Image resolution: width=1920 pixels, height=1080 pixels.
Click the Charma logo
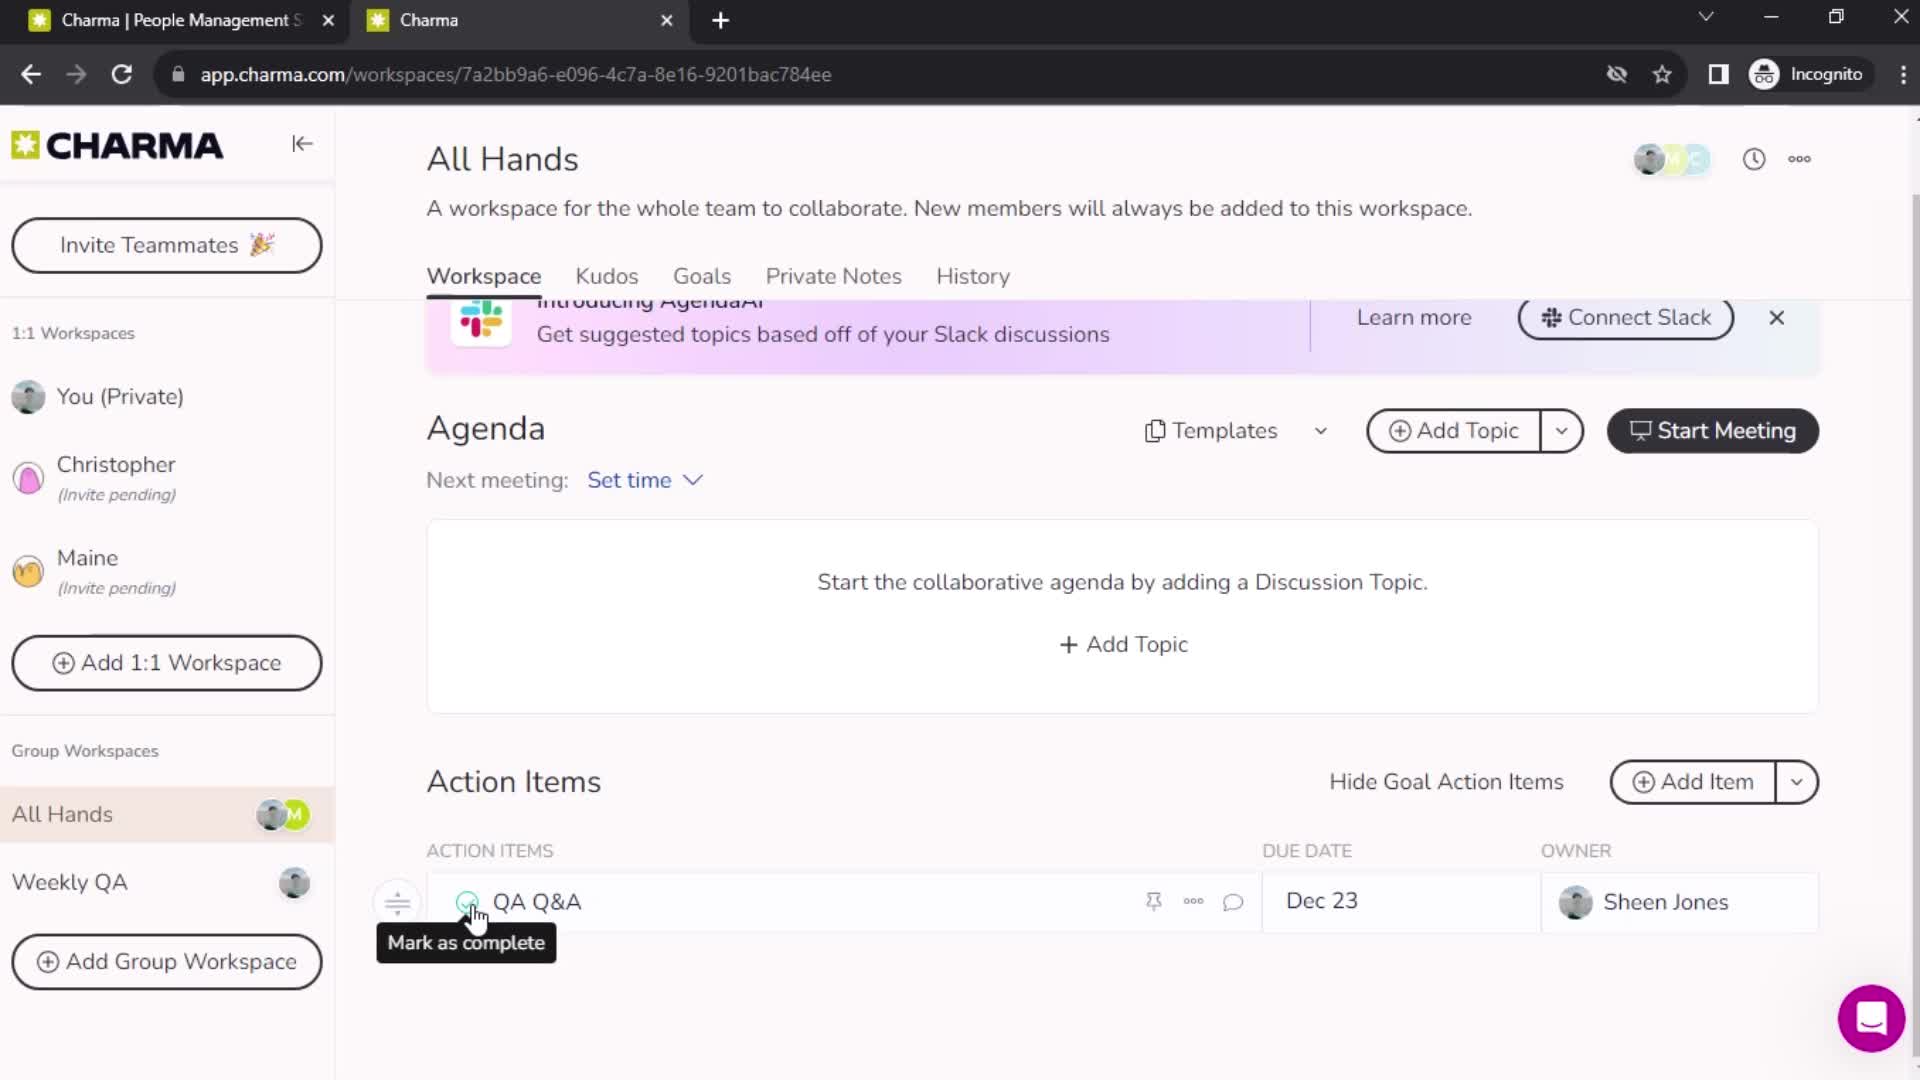(117, 146)
